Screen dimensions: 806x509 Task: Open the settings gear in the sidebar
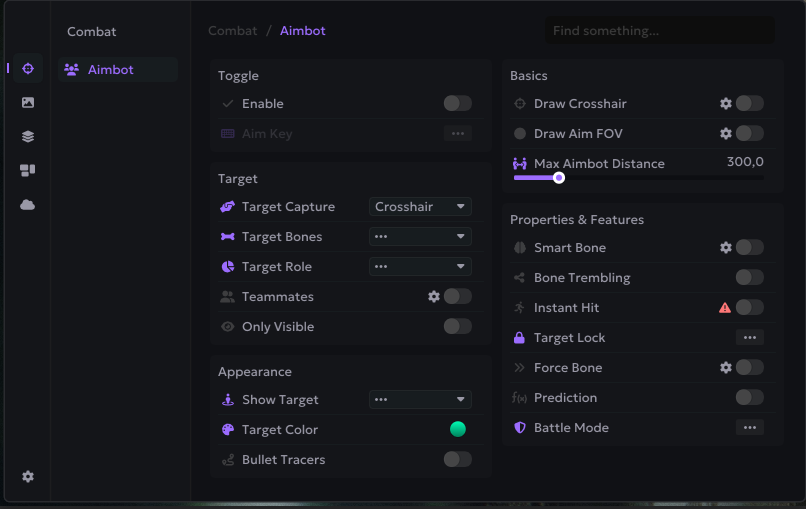tap(28, 477)
